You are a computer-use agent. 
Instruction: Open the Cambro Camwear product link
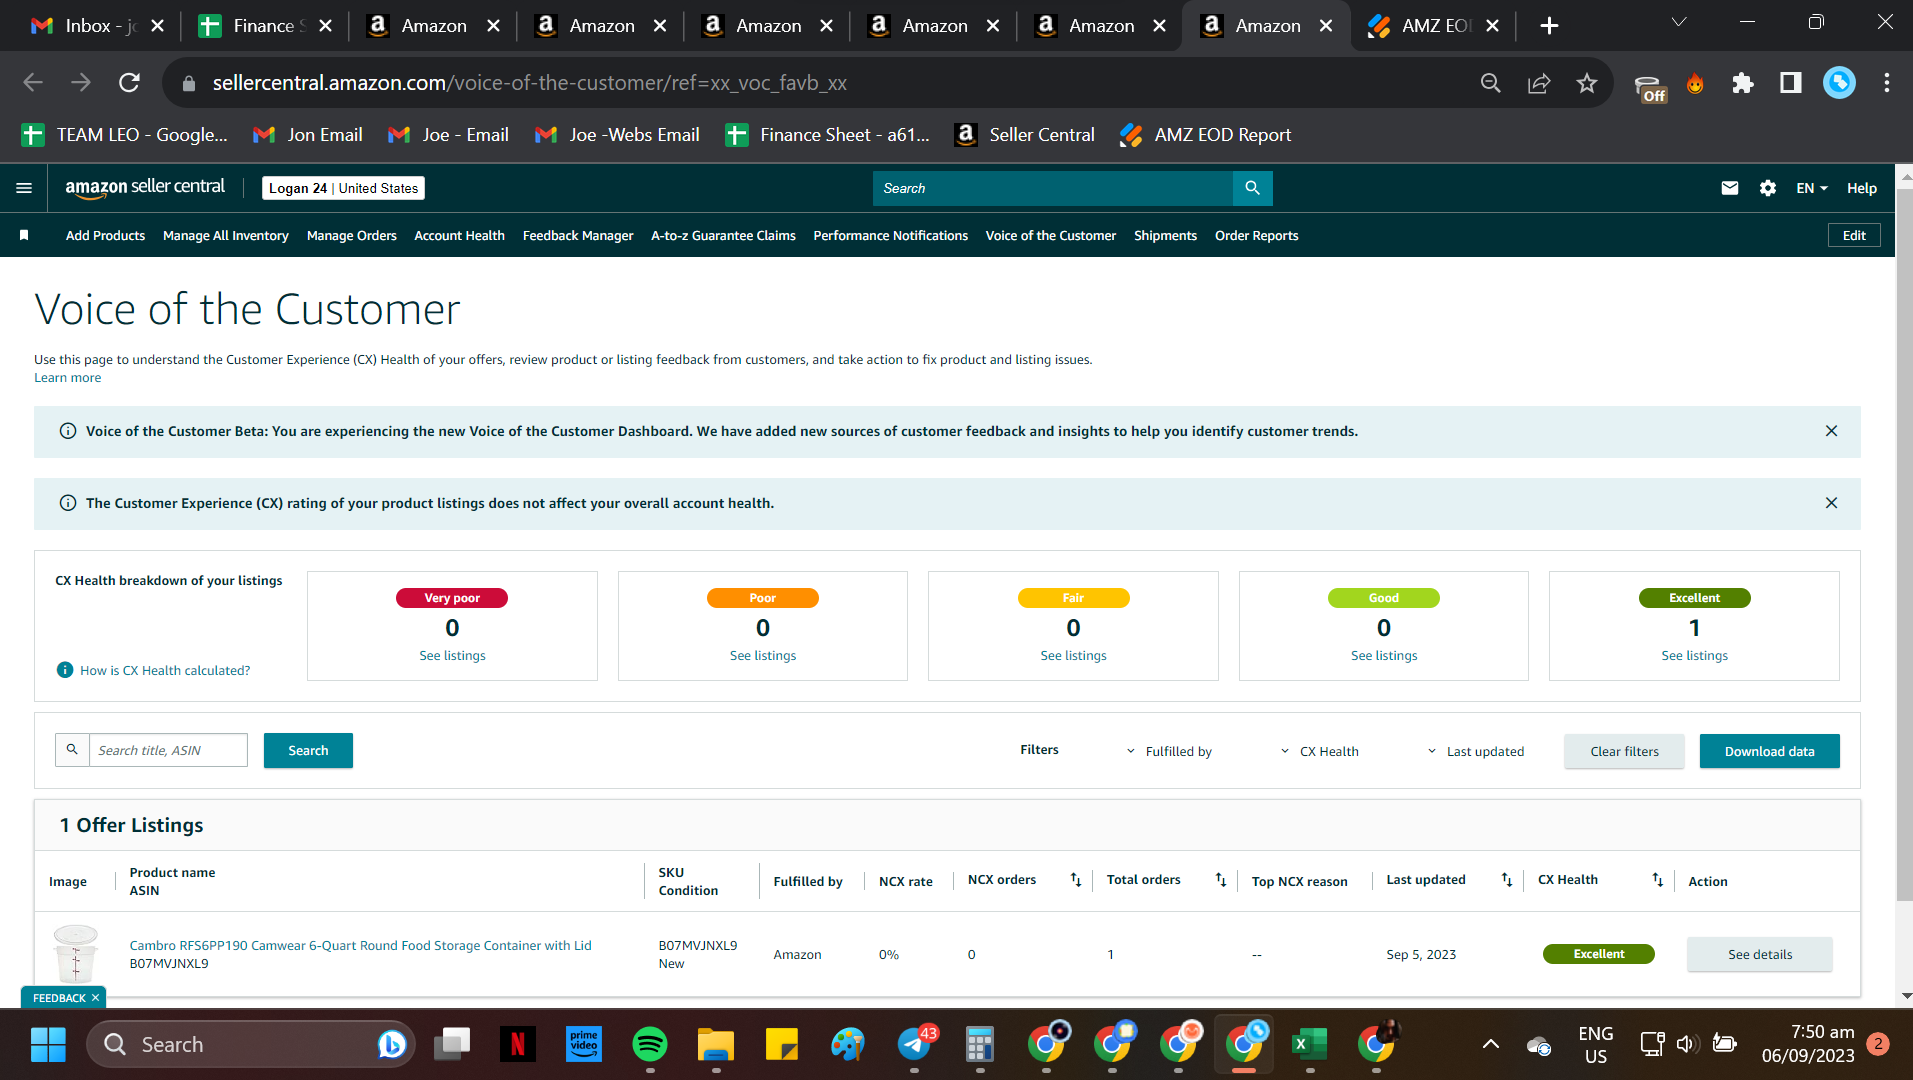[360, 945]
